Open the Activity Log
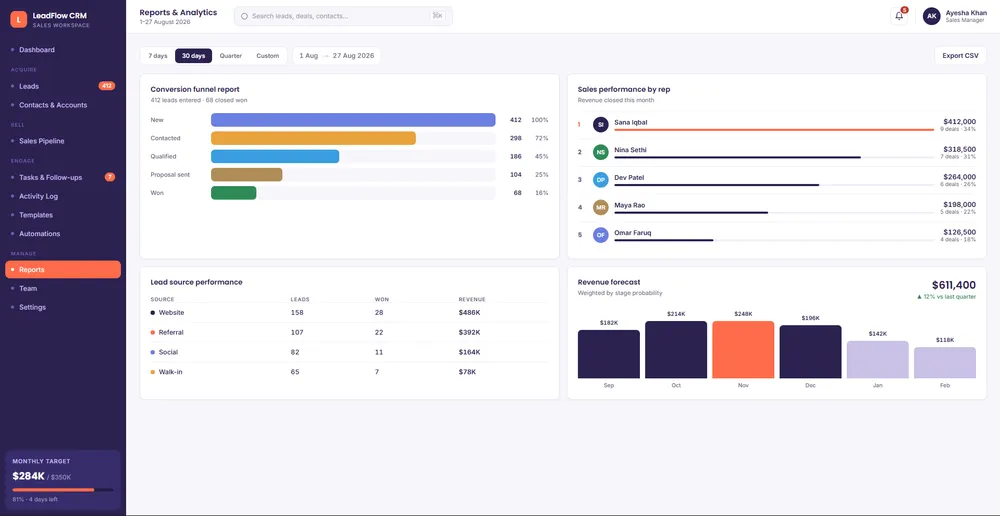The width and height of the screenshot is (1000, 516). click(x=62, y=196)
